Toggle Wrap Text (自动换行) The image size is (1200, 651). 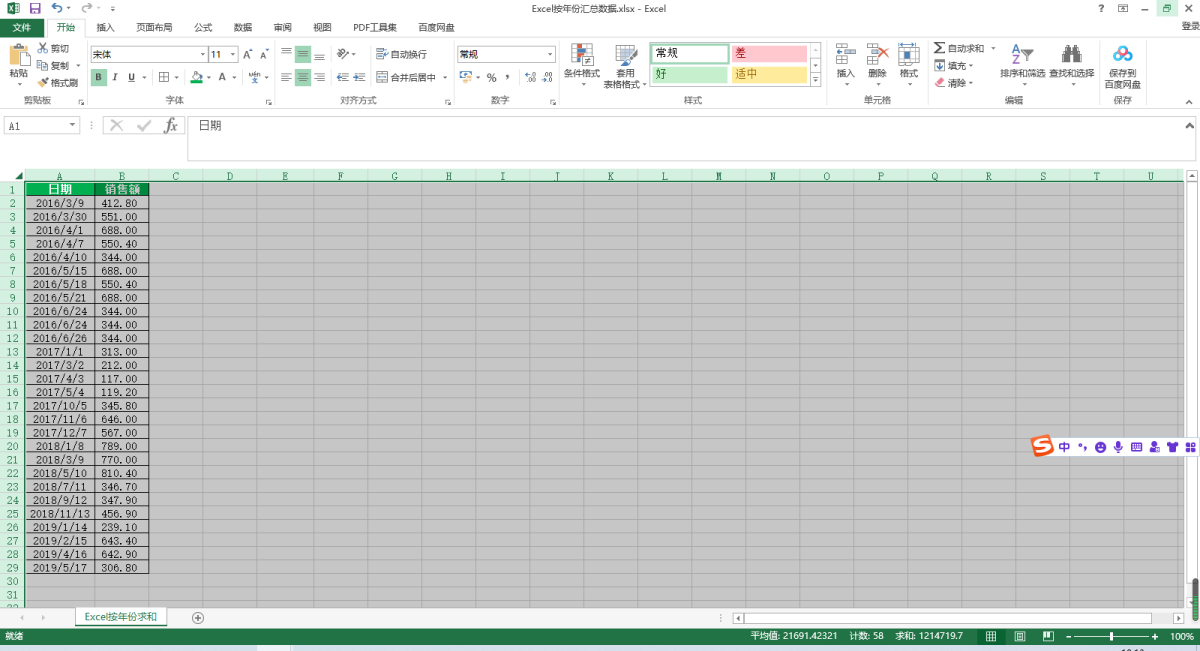tap(401, 54)
